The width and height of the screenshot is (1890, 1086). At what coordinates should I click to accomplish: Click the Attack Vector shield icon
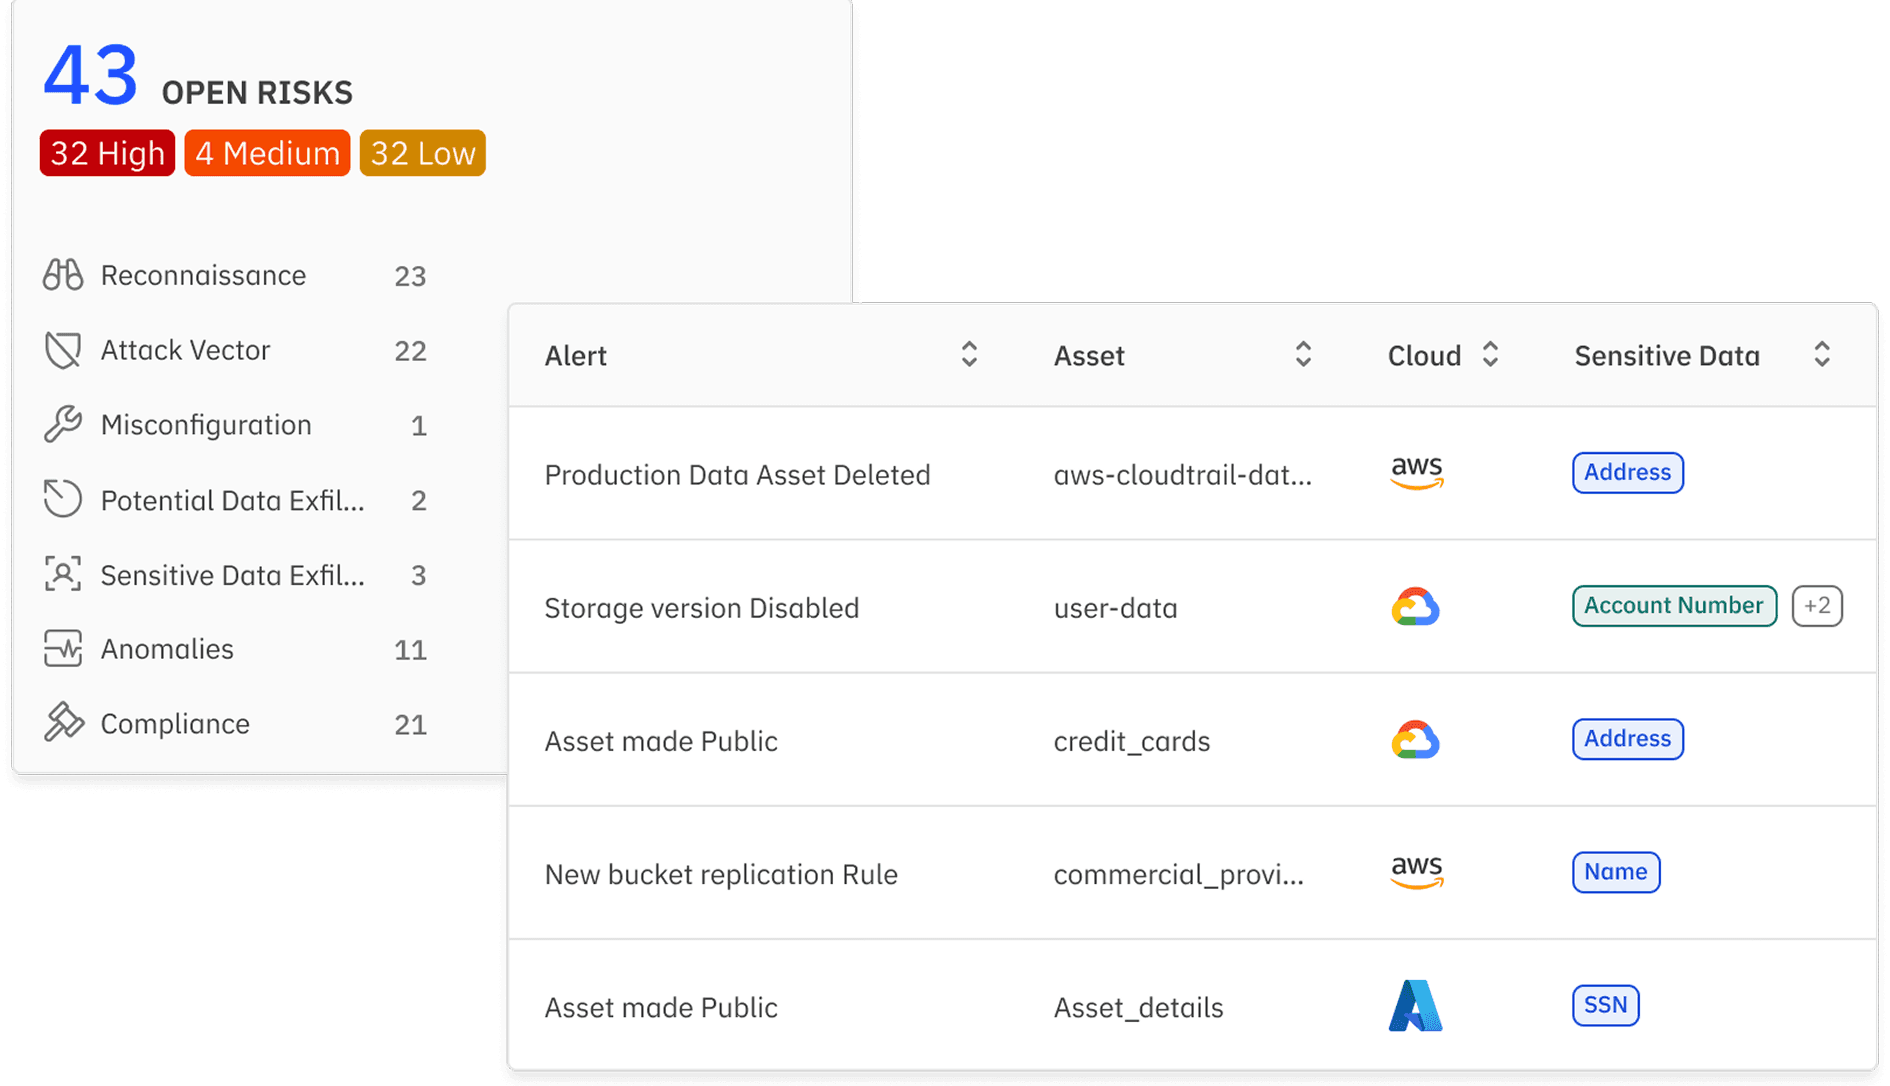(x=62, y=350)
